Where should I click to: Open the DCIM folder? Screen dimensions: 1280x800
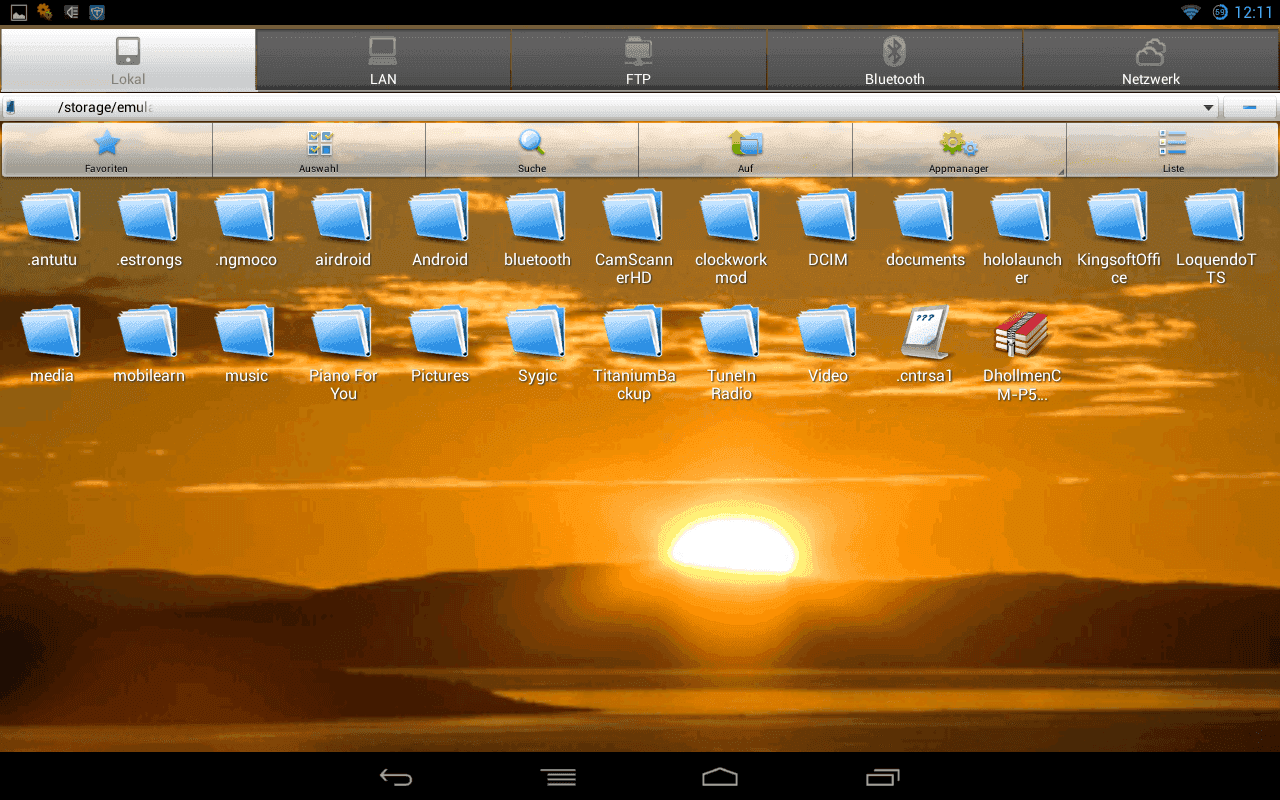coord(828,228)
